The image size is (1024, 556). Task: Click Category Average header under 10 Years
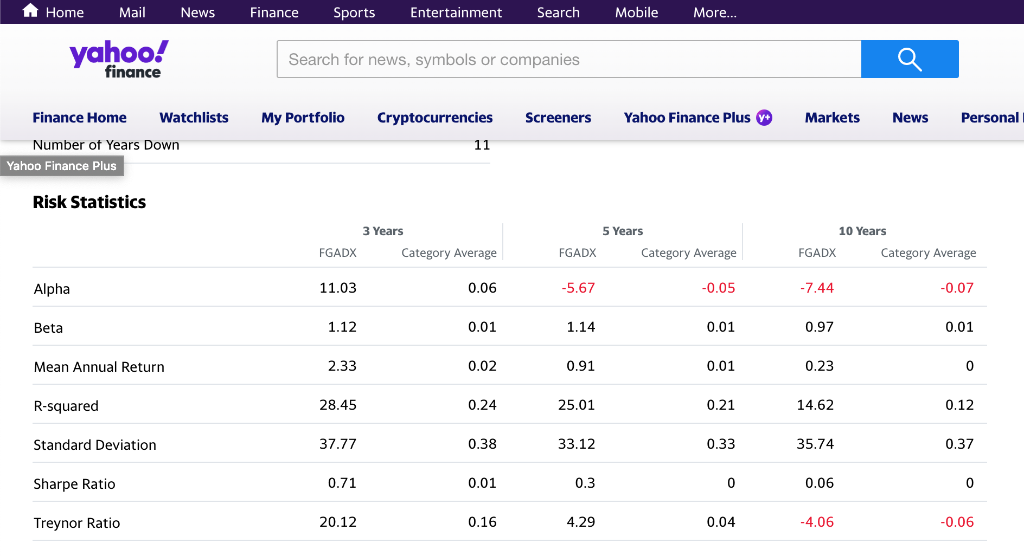click(x=928, y=253)
